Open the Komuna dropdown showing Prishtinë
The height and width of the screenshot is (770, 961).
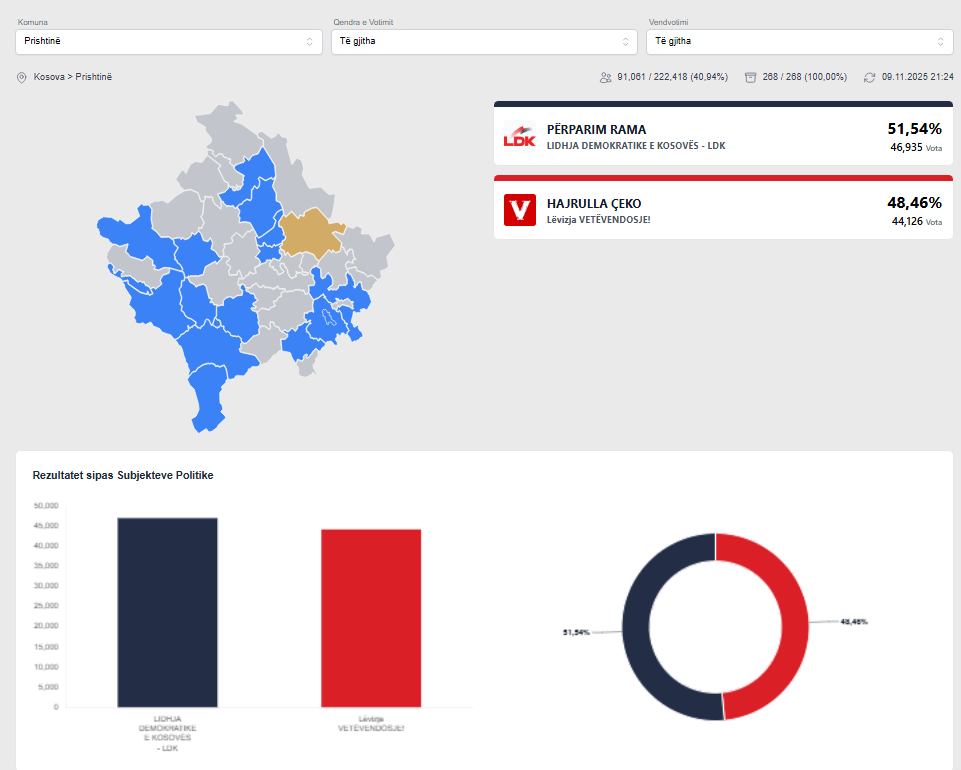point(169,42)
